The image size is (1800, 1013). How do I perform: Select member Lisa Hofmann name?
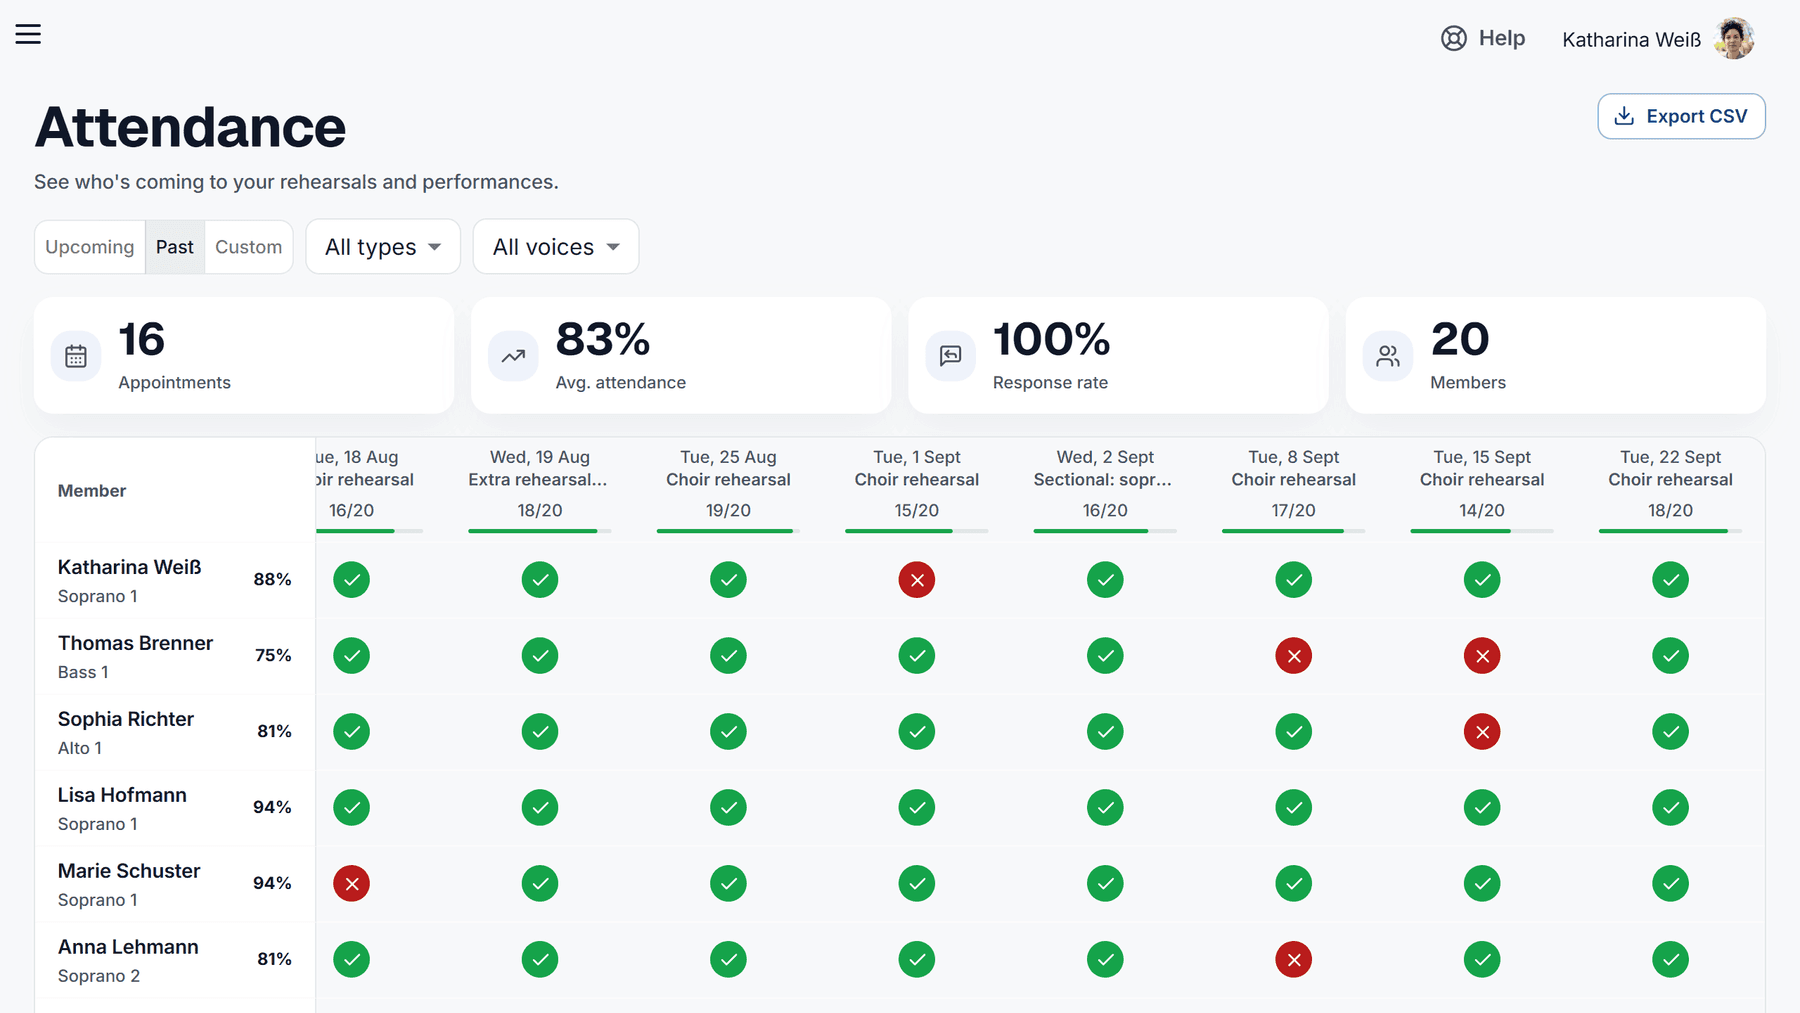click(122, 795)
